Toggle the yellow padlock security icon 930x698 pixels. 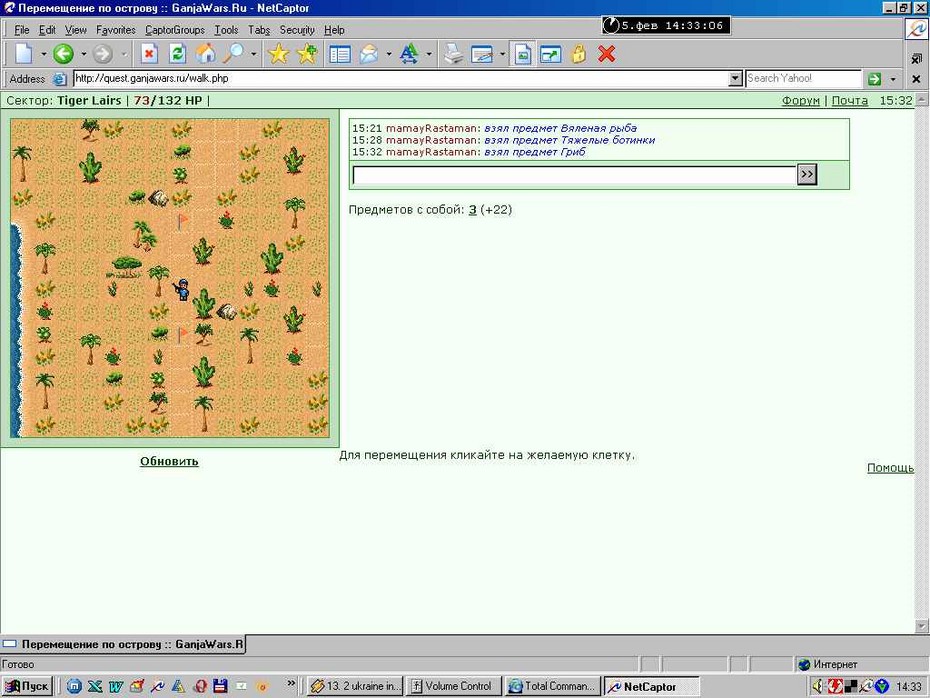(x=578, y=54)
